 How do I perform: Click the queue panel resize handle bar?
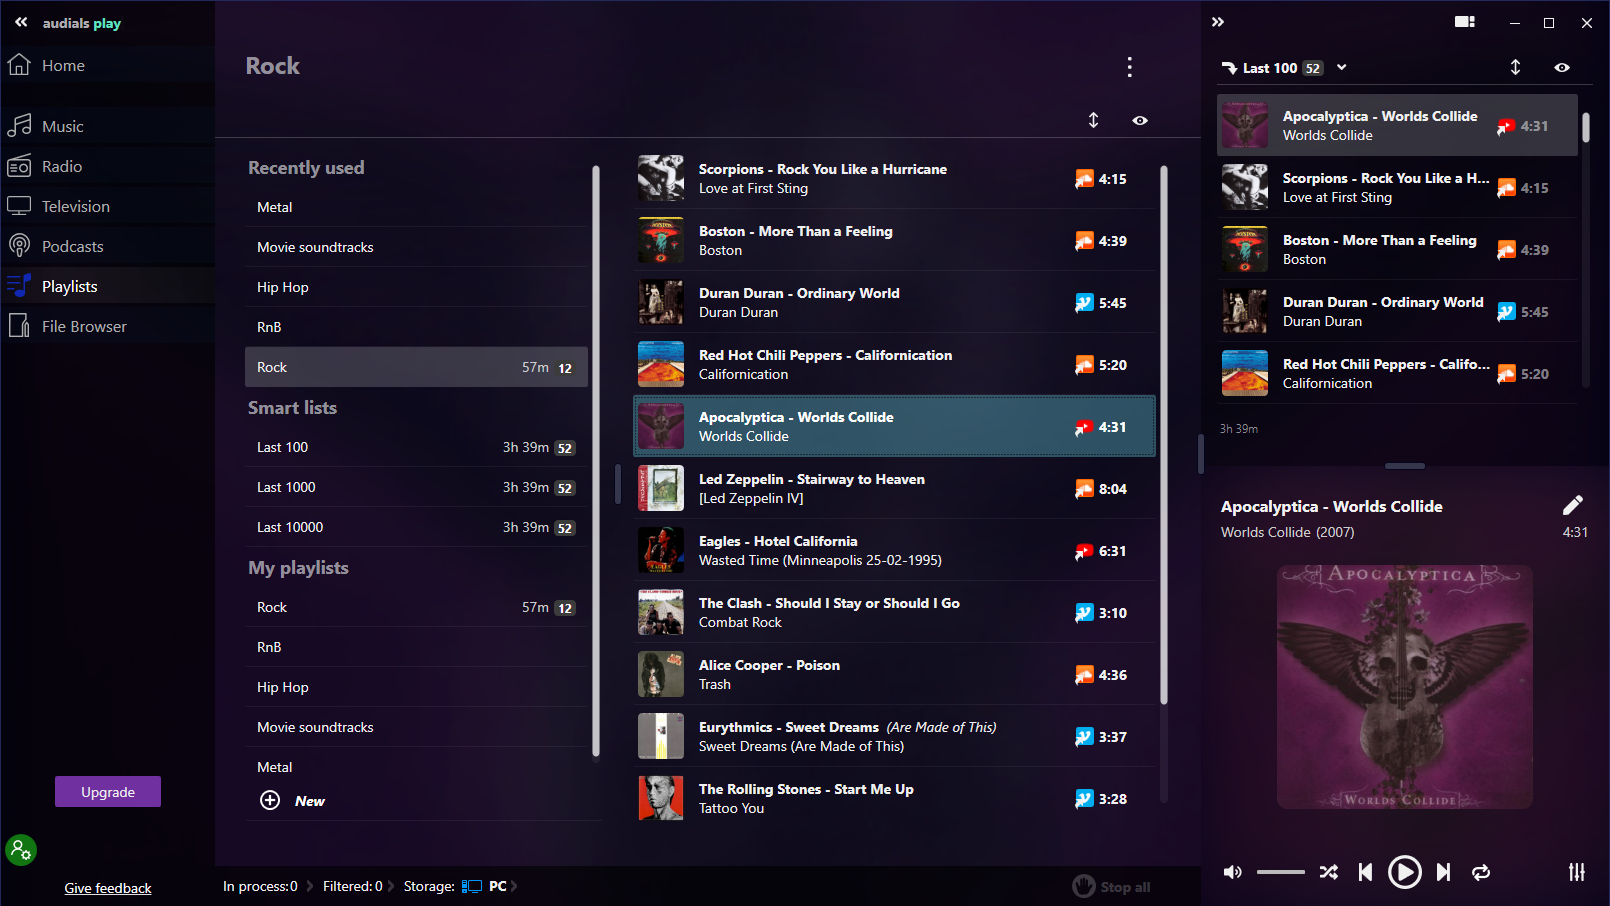pos(1405,466)
